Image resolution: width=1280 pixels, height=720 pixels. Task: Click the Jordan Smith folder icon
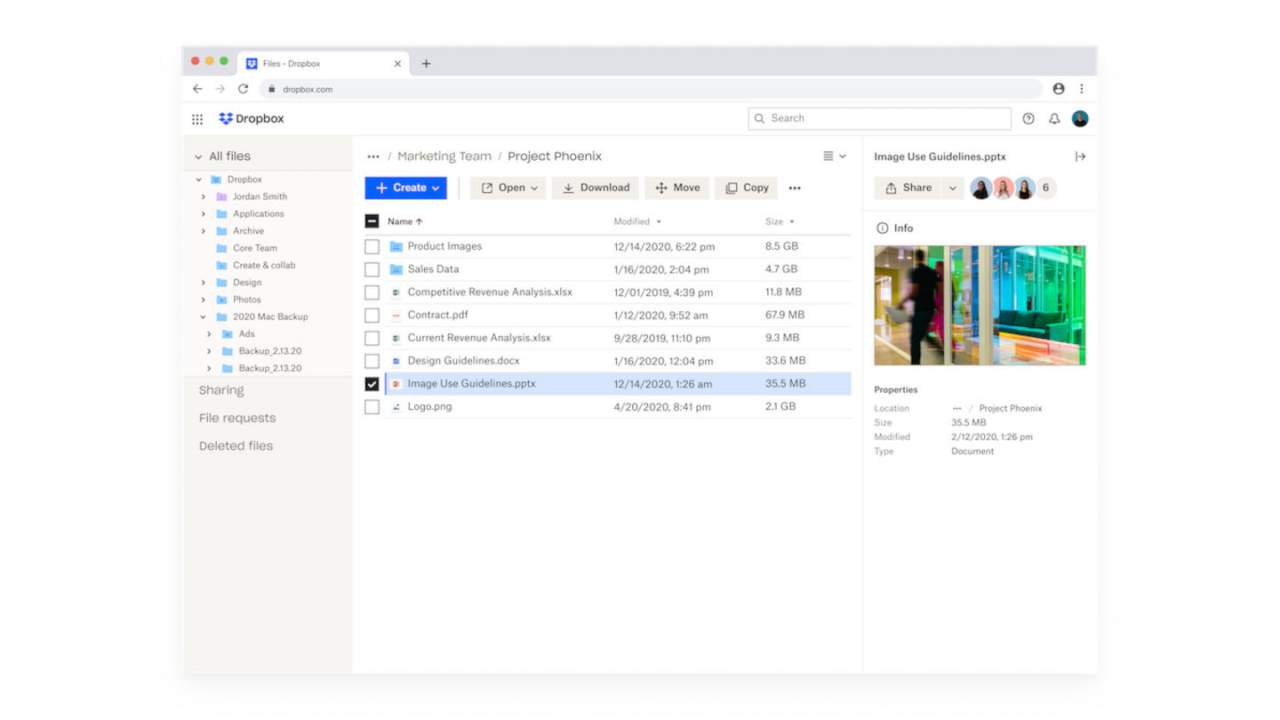click(222, 197)
